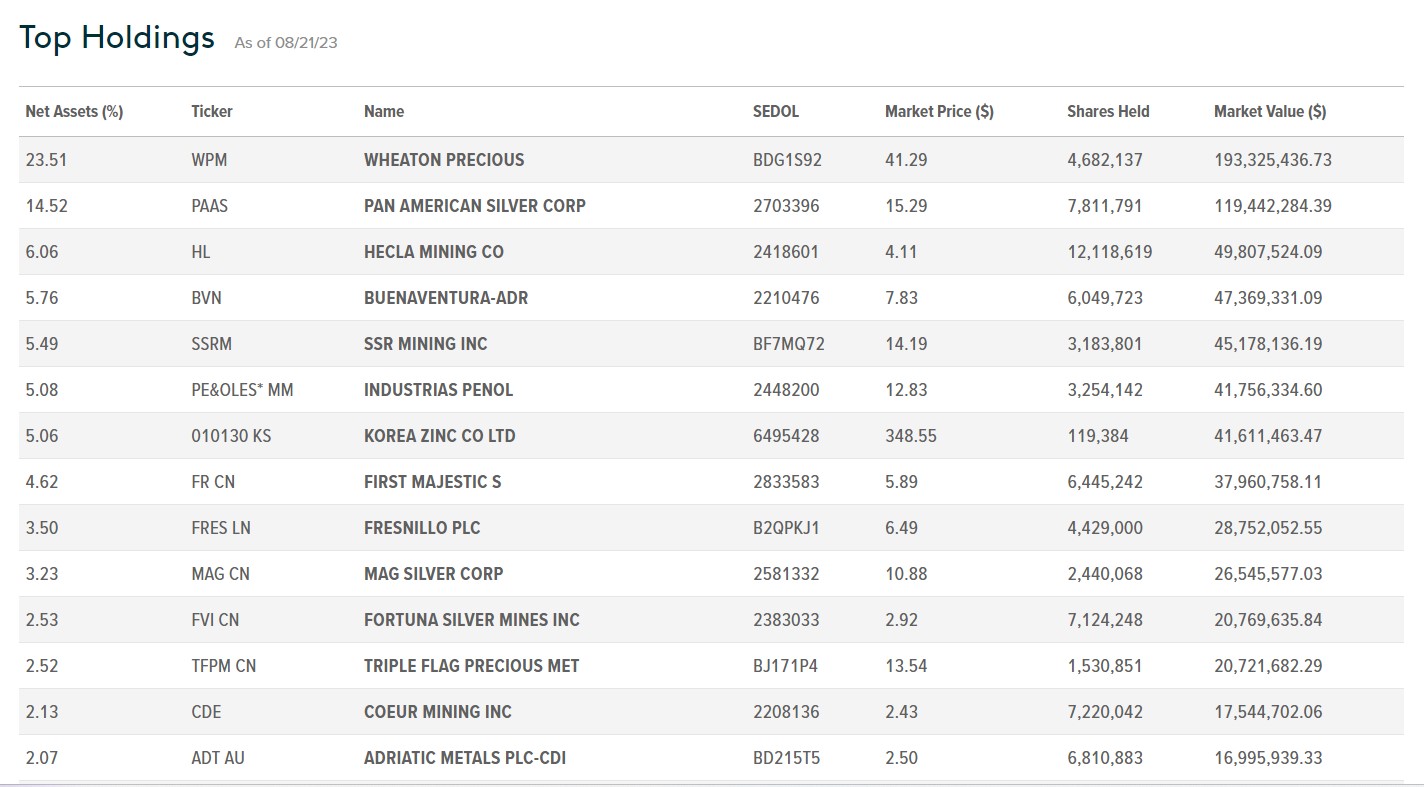Click shares held 12,118,619
The height and width of the screenshot is (787, 1424).
tap(1109, 252)
